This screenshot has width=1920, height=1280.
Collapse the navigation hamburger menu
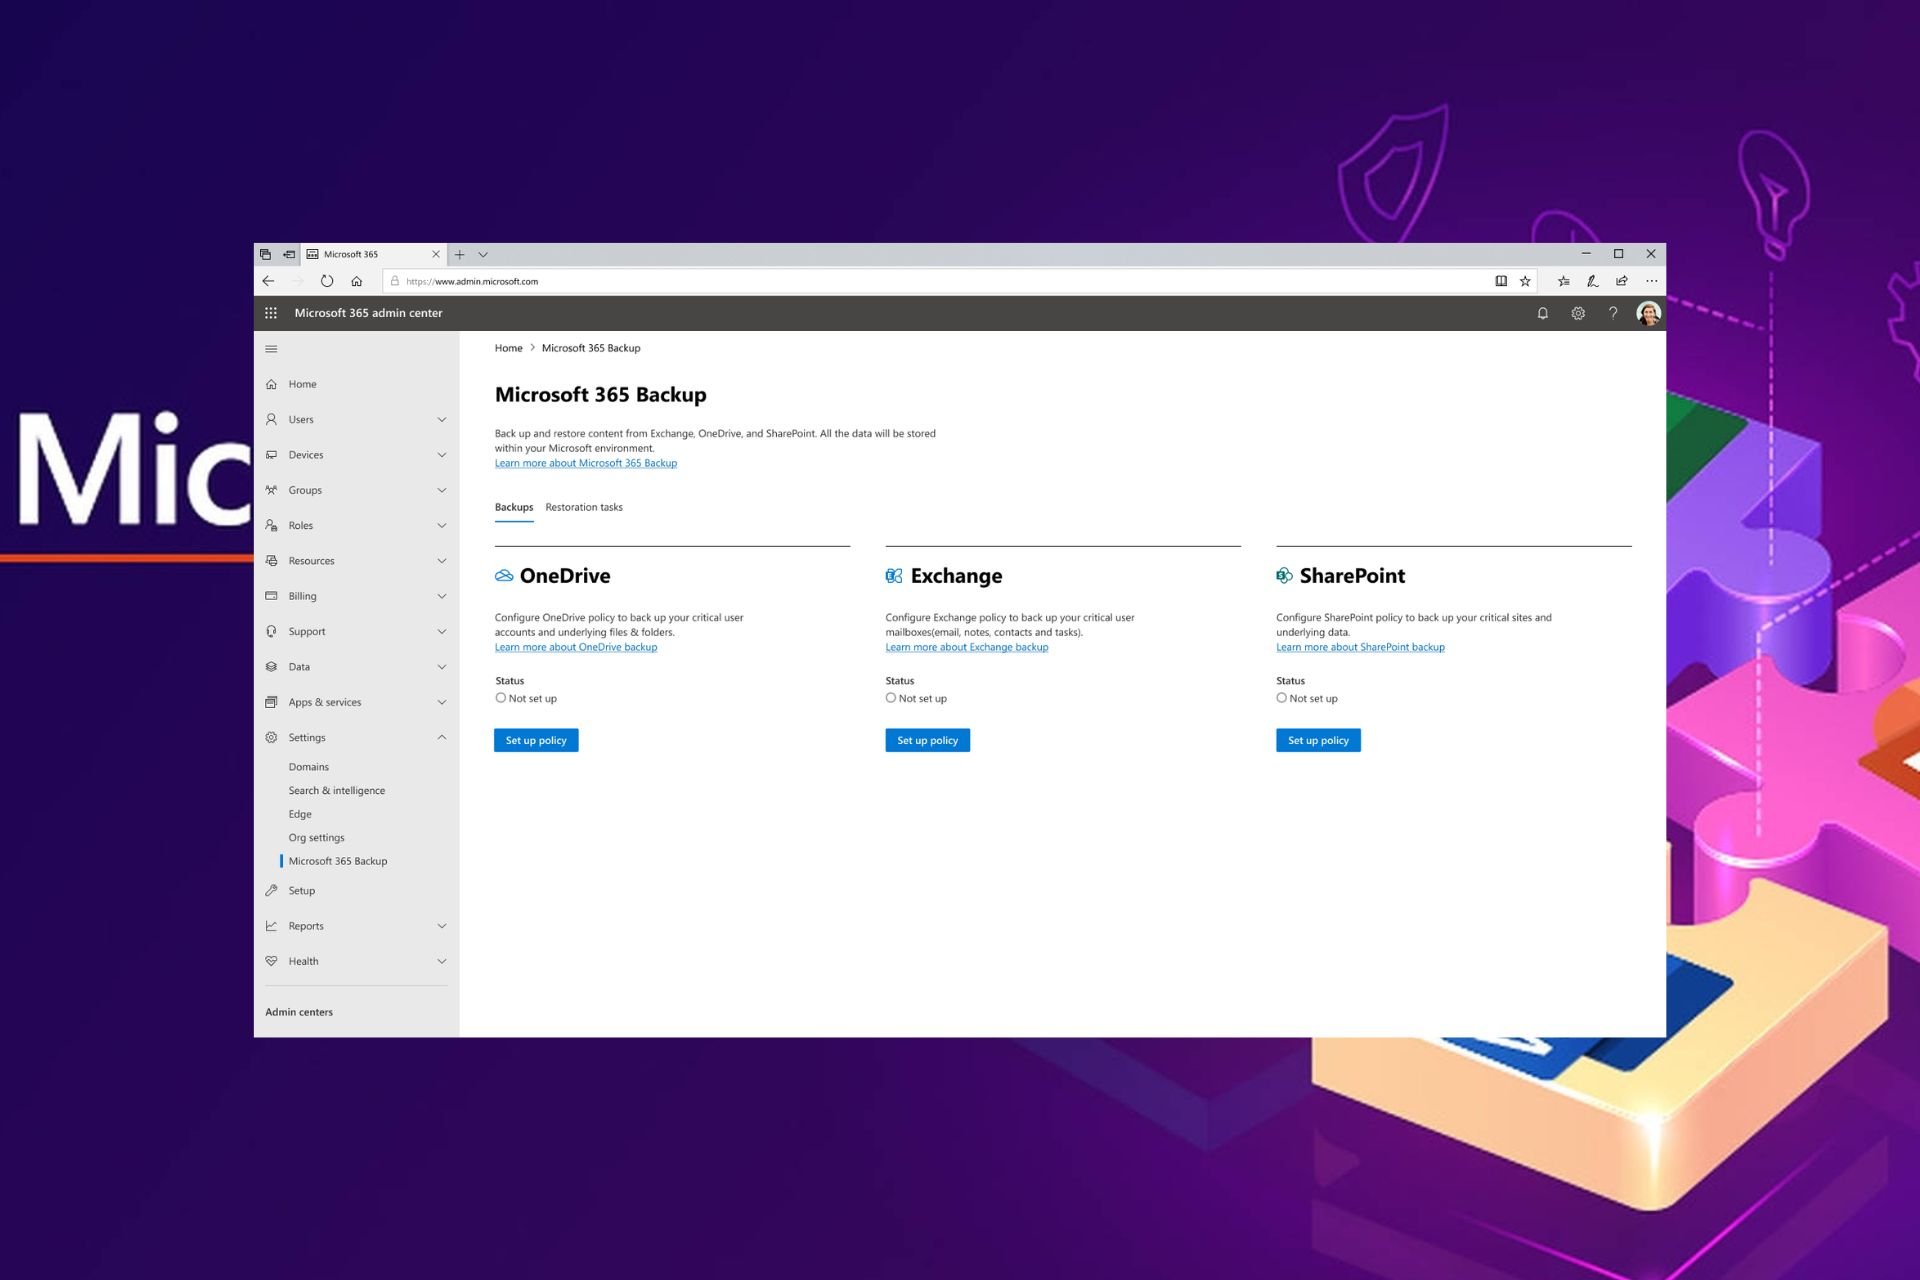click(271, 349)
